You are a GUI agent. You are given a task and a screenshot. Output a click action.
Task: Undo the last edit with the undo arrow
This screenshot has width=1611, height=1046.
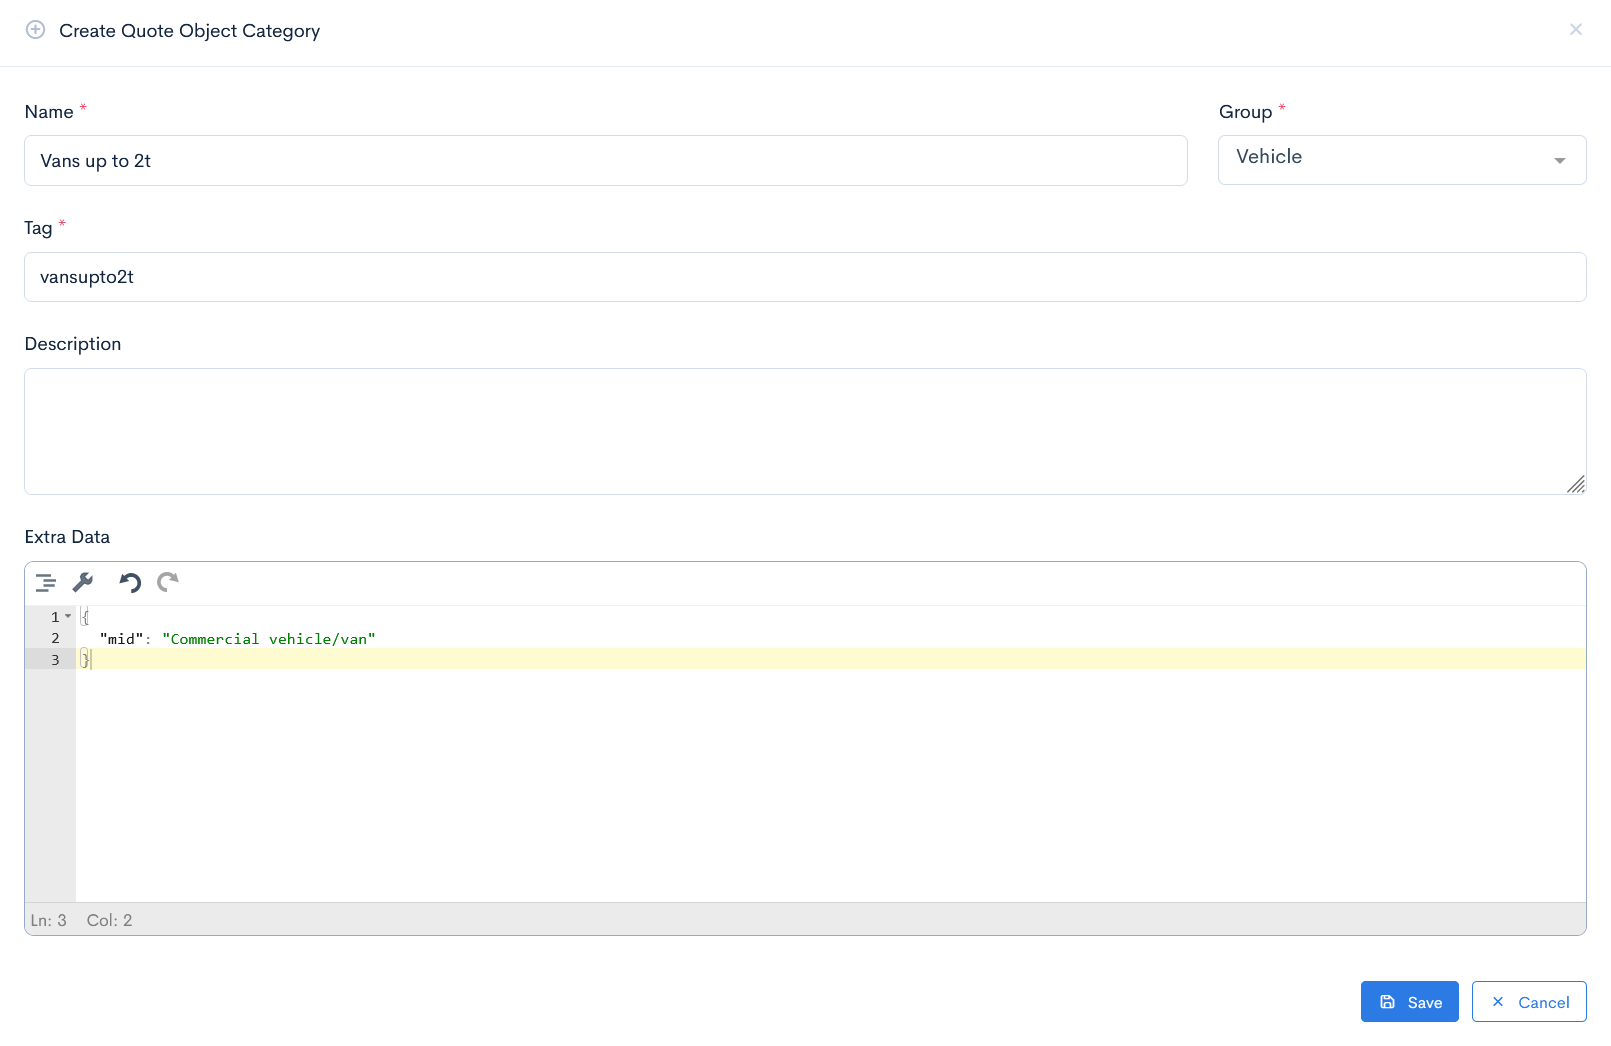(128, 582)
